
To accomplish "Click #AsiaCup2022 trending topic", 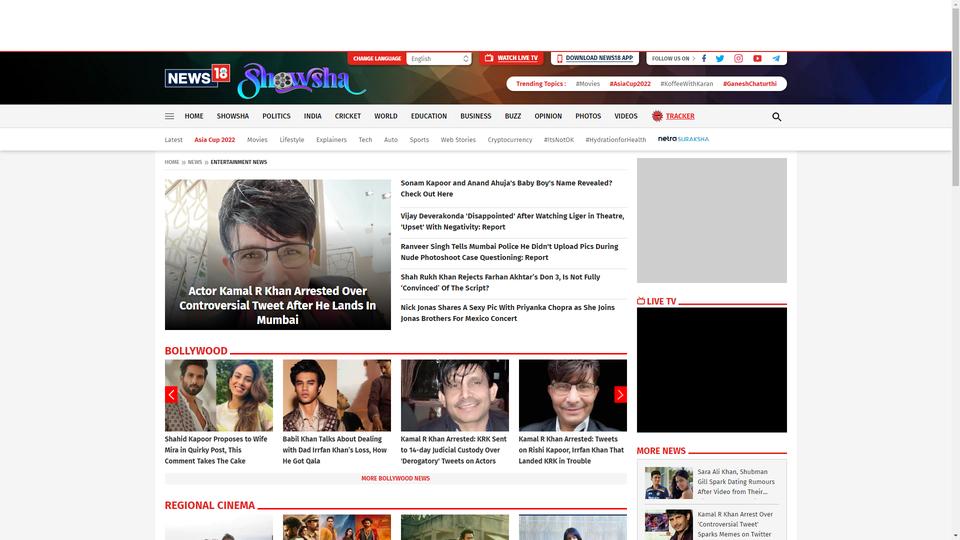I will point(630,84).
